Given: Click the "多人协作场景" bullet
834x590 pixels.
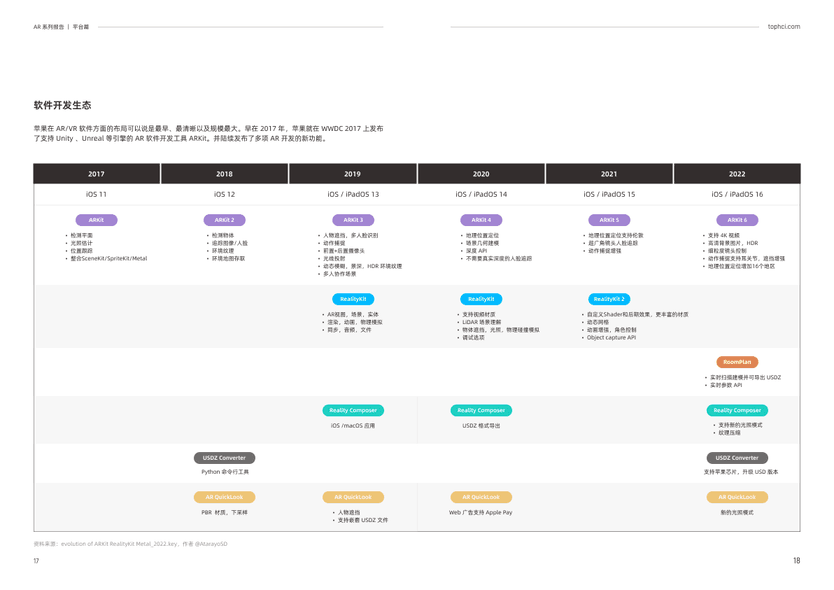Looking at the screenshot, I should point(340,274).
